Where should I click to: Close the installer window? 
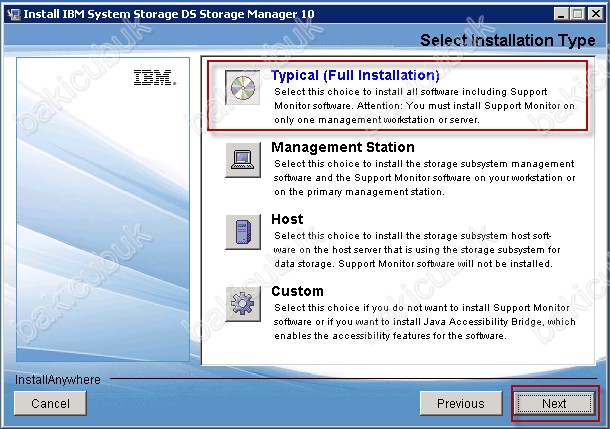pyautogui.click(x=596, y=14)
